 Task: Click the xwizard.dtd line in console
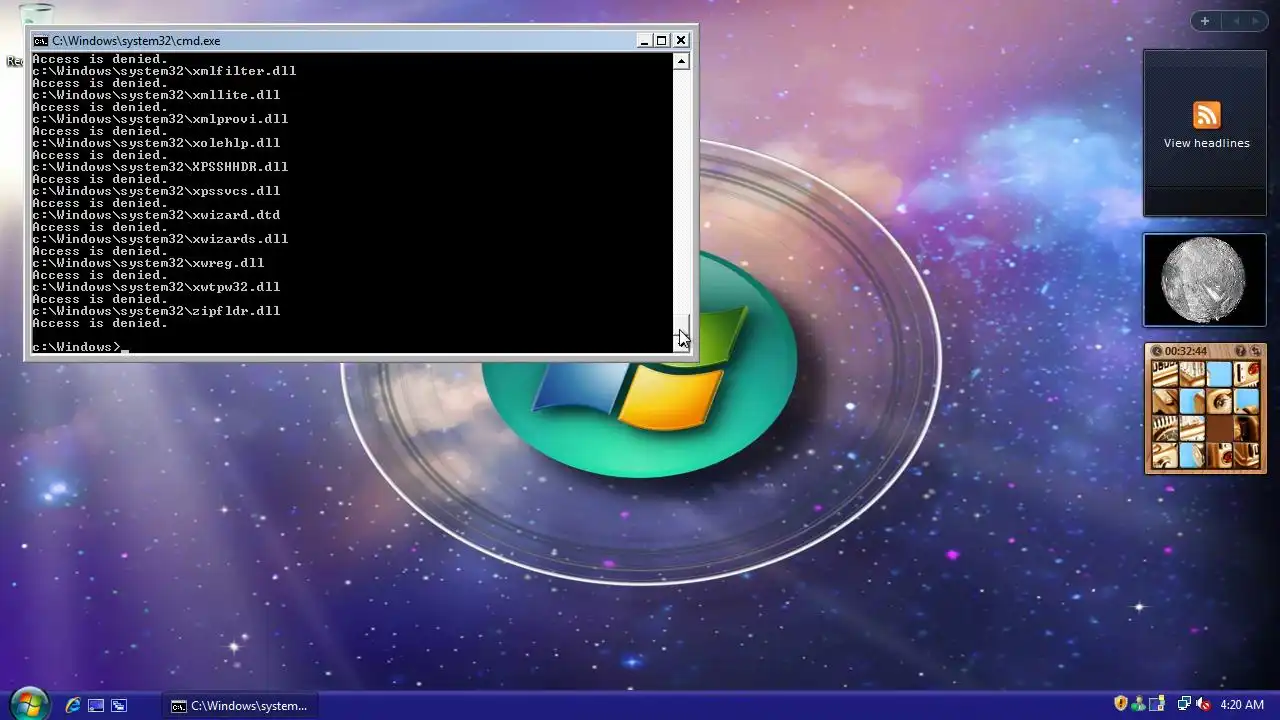click(156, 215)
